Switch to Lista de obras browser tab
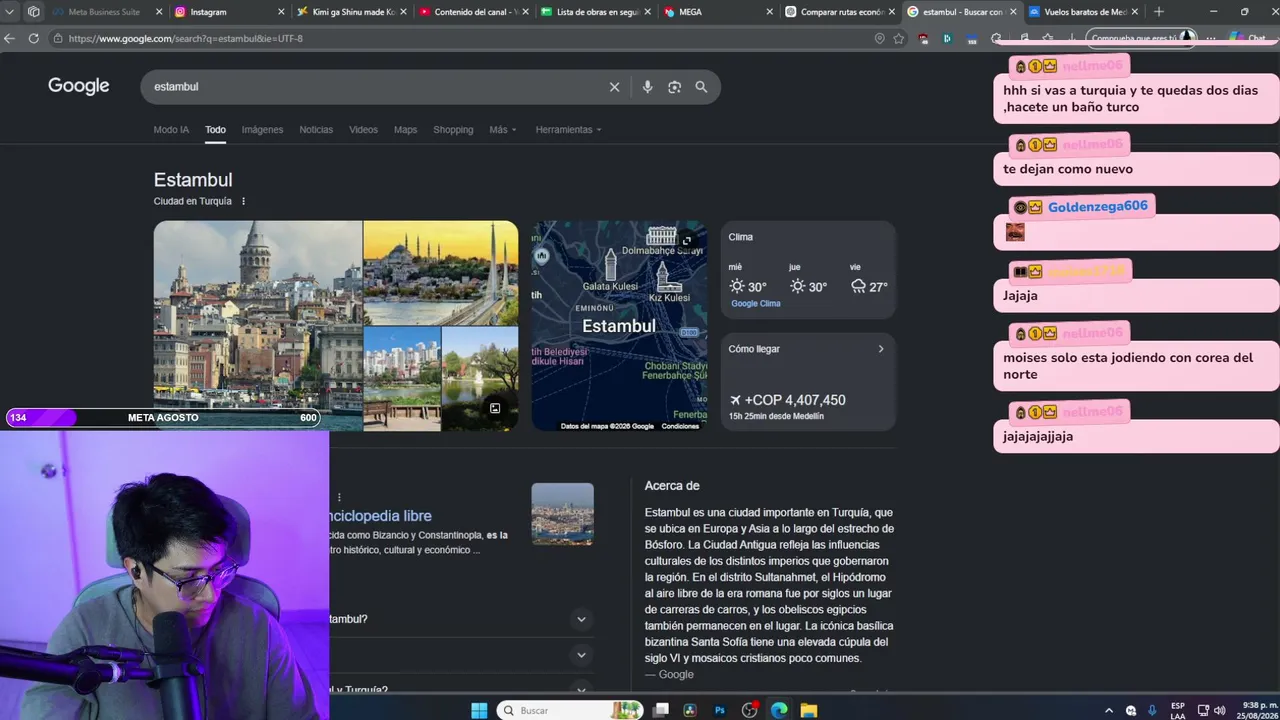Image resolution: width=1280 pixels, height=720 pixels. [x=596, y=12]
